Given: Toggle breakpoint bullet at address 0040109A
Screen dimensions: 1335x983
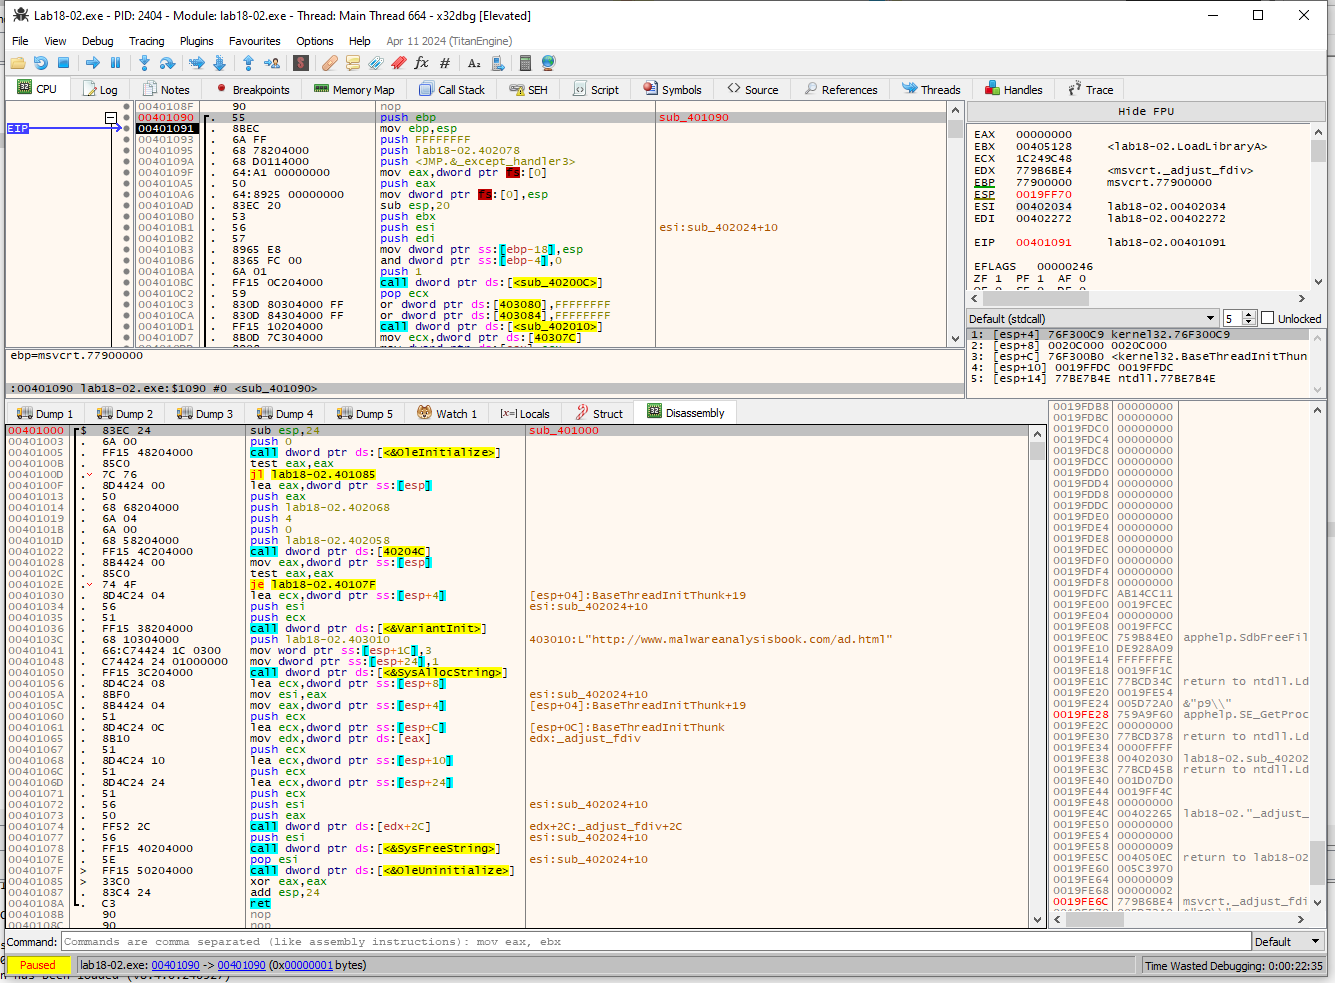Looking at the screenshot, I should pos(126,162).
